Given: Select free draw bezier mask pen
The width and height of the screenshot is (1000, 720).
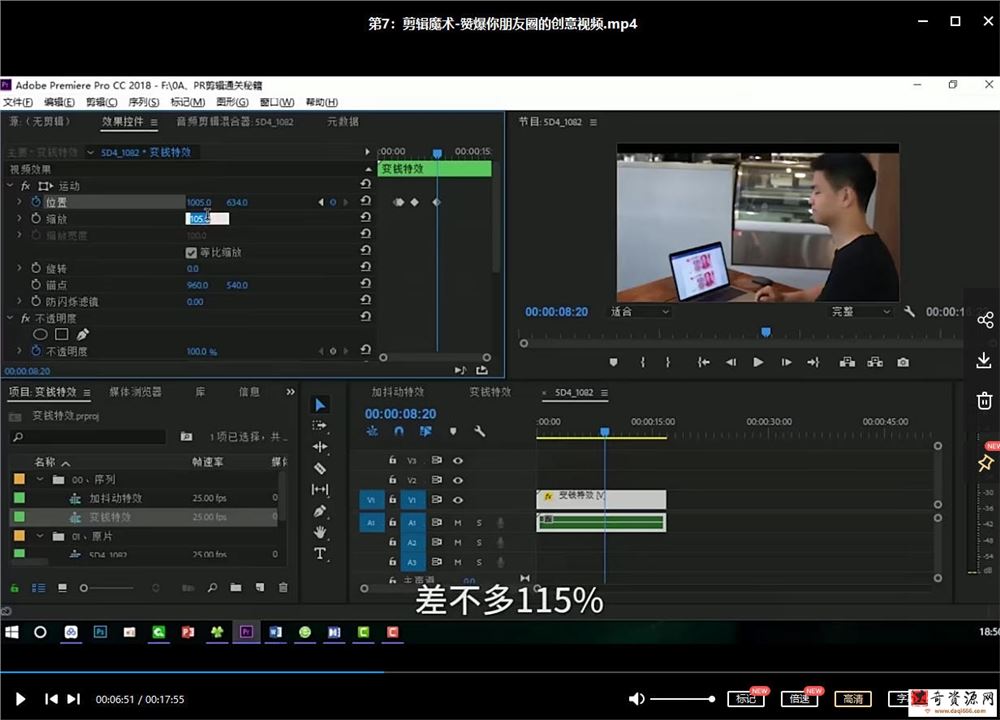Looking at the screenshot, I should pyautogui.click(x=83, y=334).
